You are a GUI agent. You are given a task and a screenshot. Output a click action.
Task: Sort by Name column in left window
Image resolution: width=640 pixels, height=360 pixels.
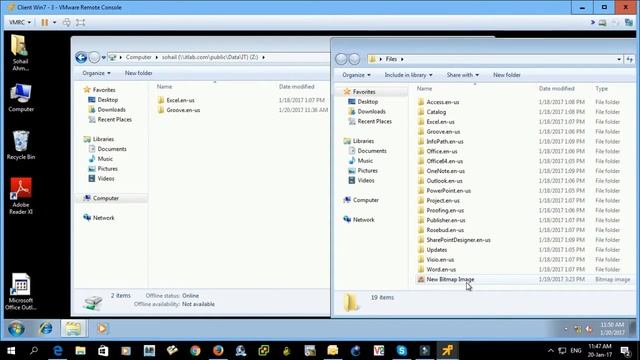pyautogui.click(x=164, y=87)
